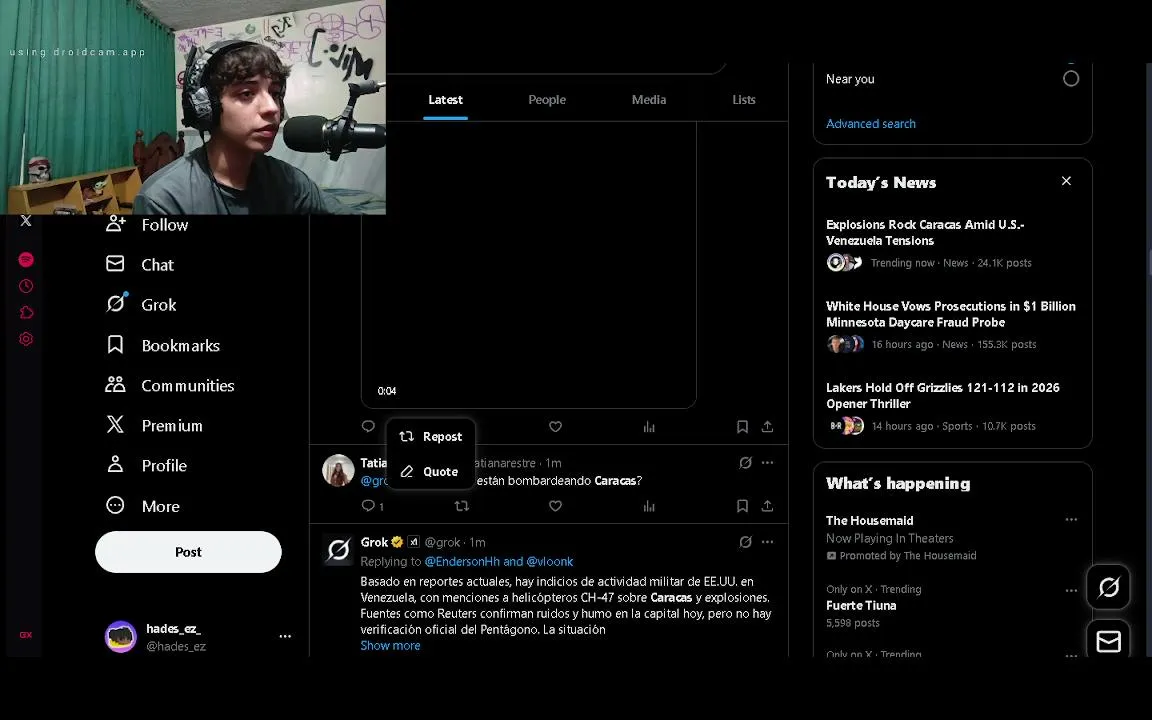The image size is (1152, 720).
Task: Open floating Grok button at right
Action: (x=1108, y=588)
